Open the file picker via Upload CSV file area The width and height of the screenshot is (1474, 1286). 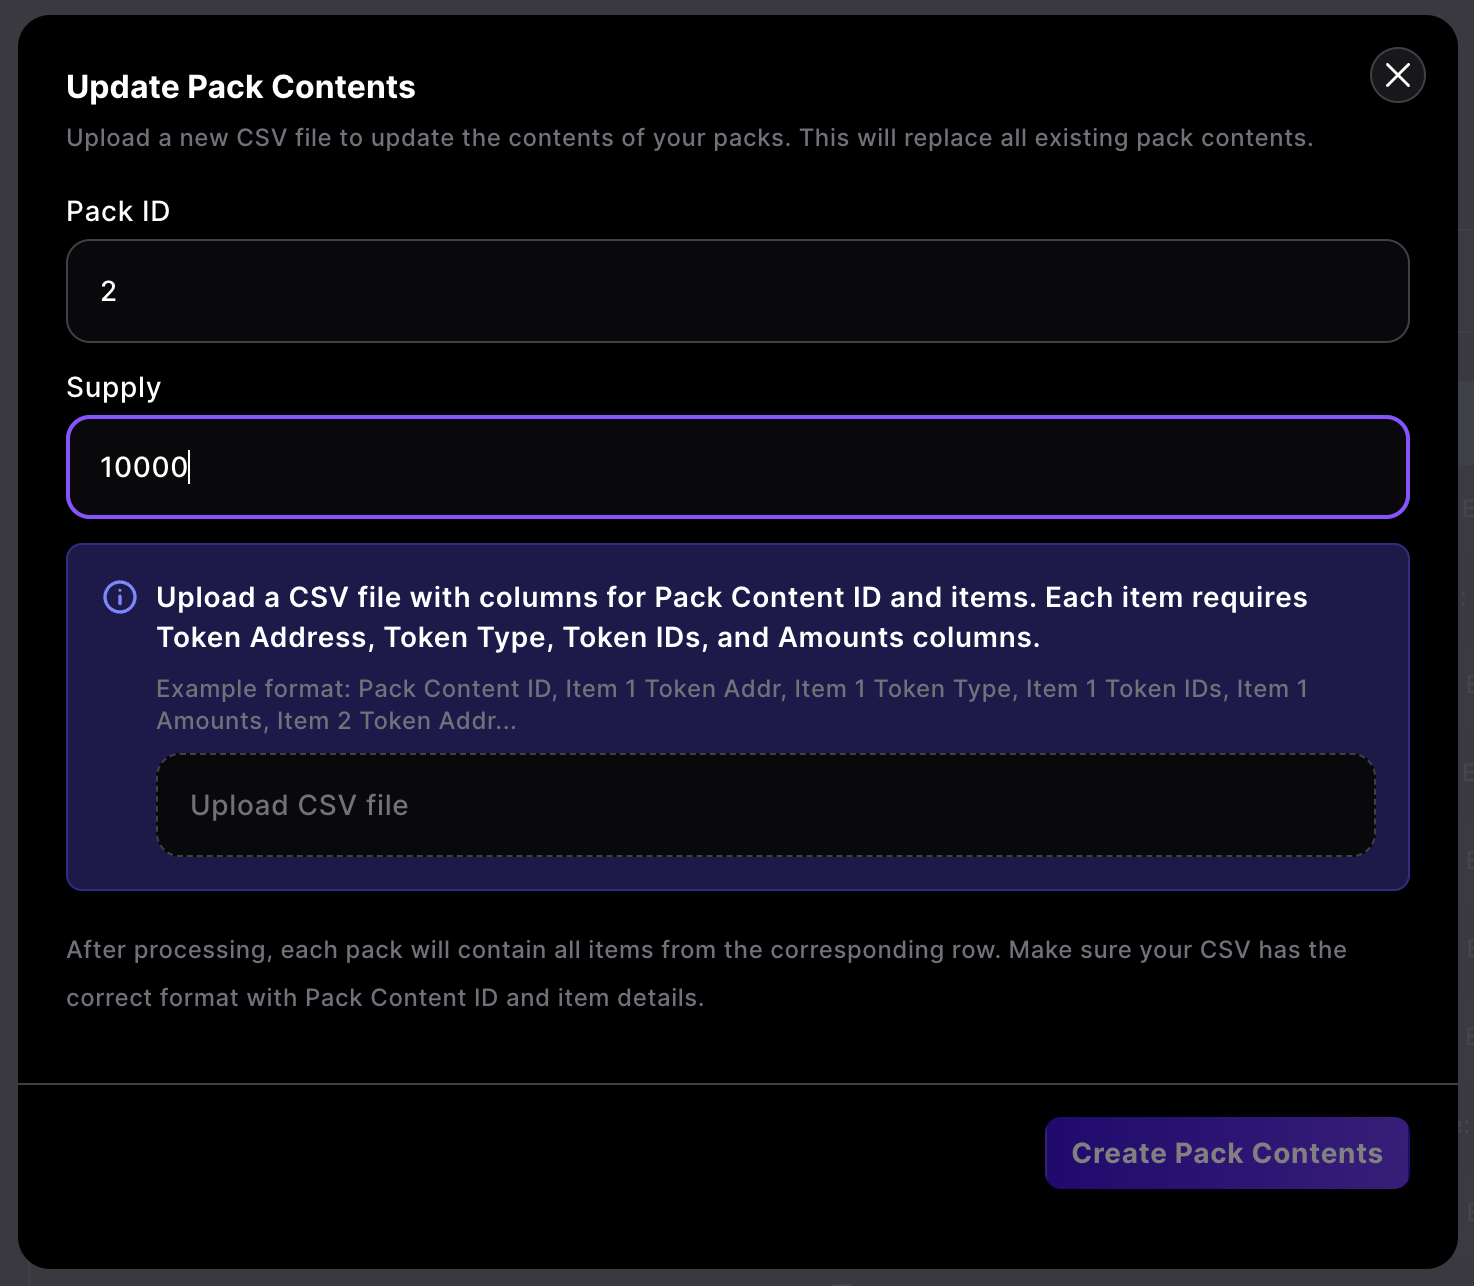(765, 804)
